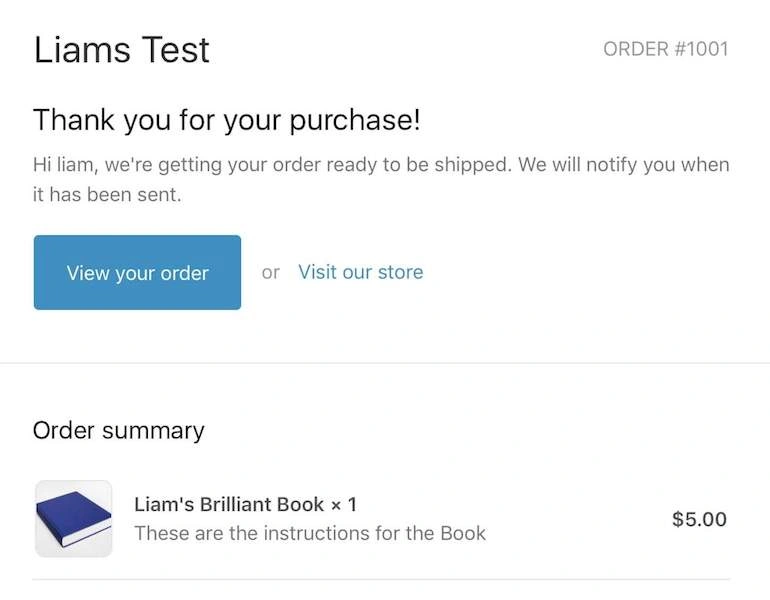Click the "View your order" button
770x600 pixels.
(x=137, y=272)
